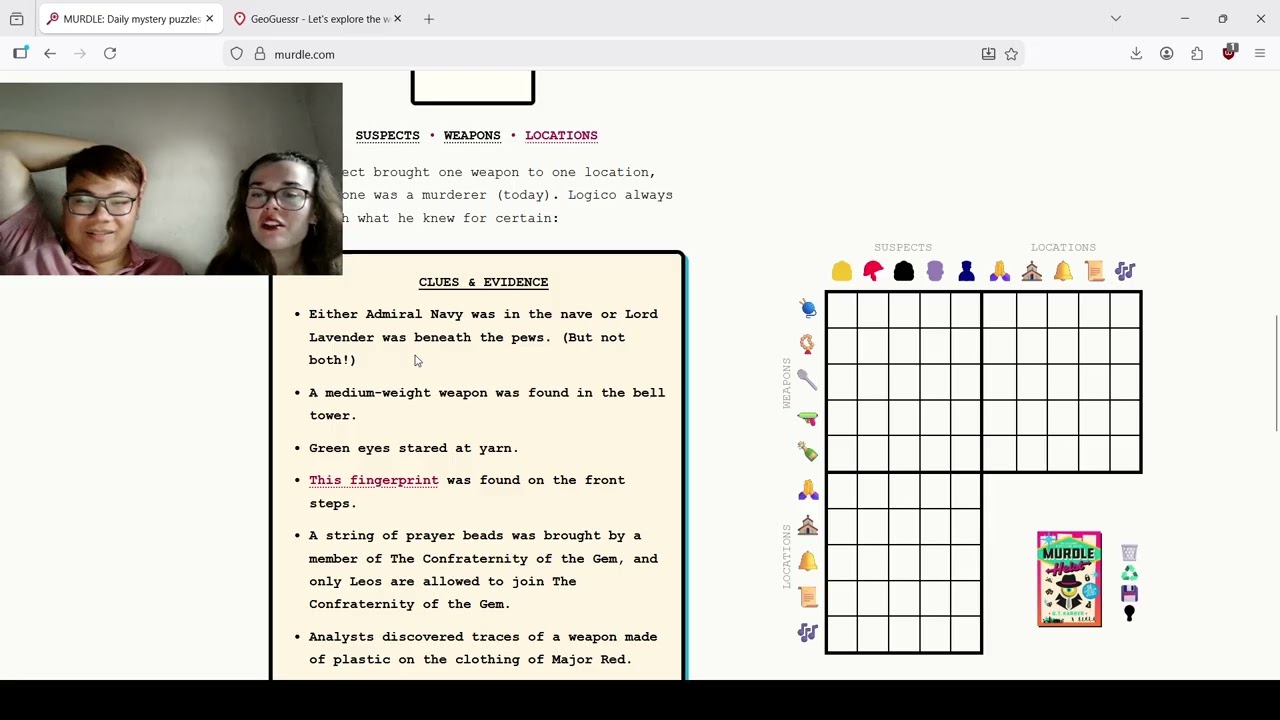Open a new browser tab
Image resolution: width=1280 pixels, height=720 pixels.
coord(429,19)
